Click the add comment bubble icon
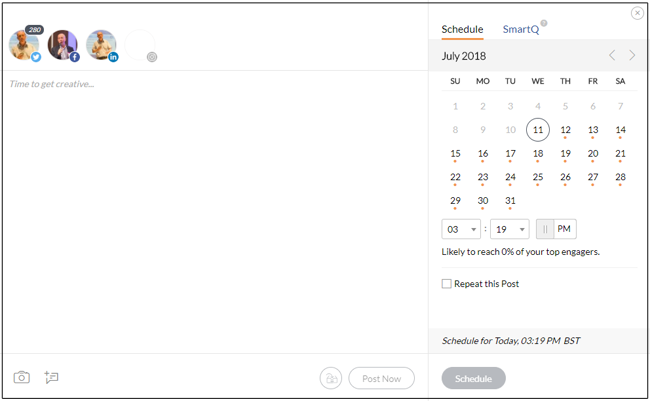Image resolution: width=650 pixels, height=401 pixels. 52,377
